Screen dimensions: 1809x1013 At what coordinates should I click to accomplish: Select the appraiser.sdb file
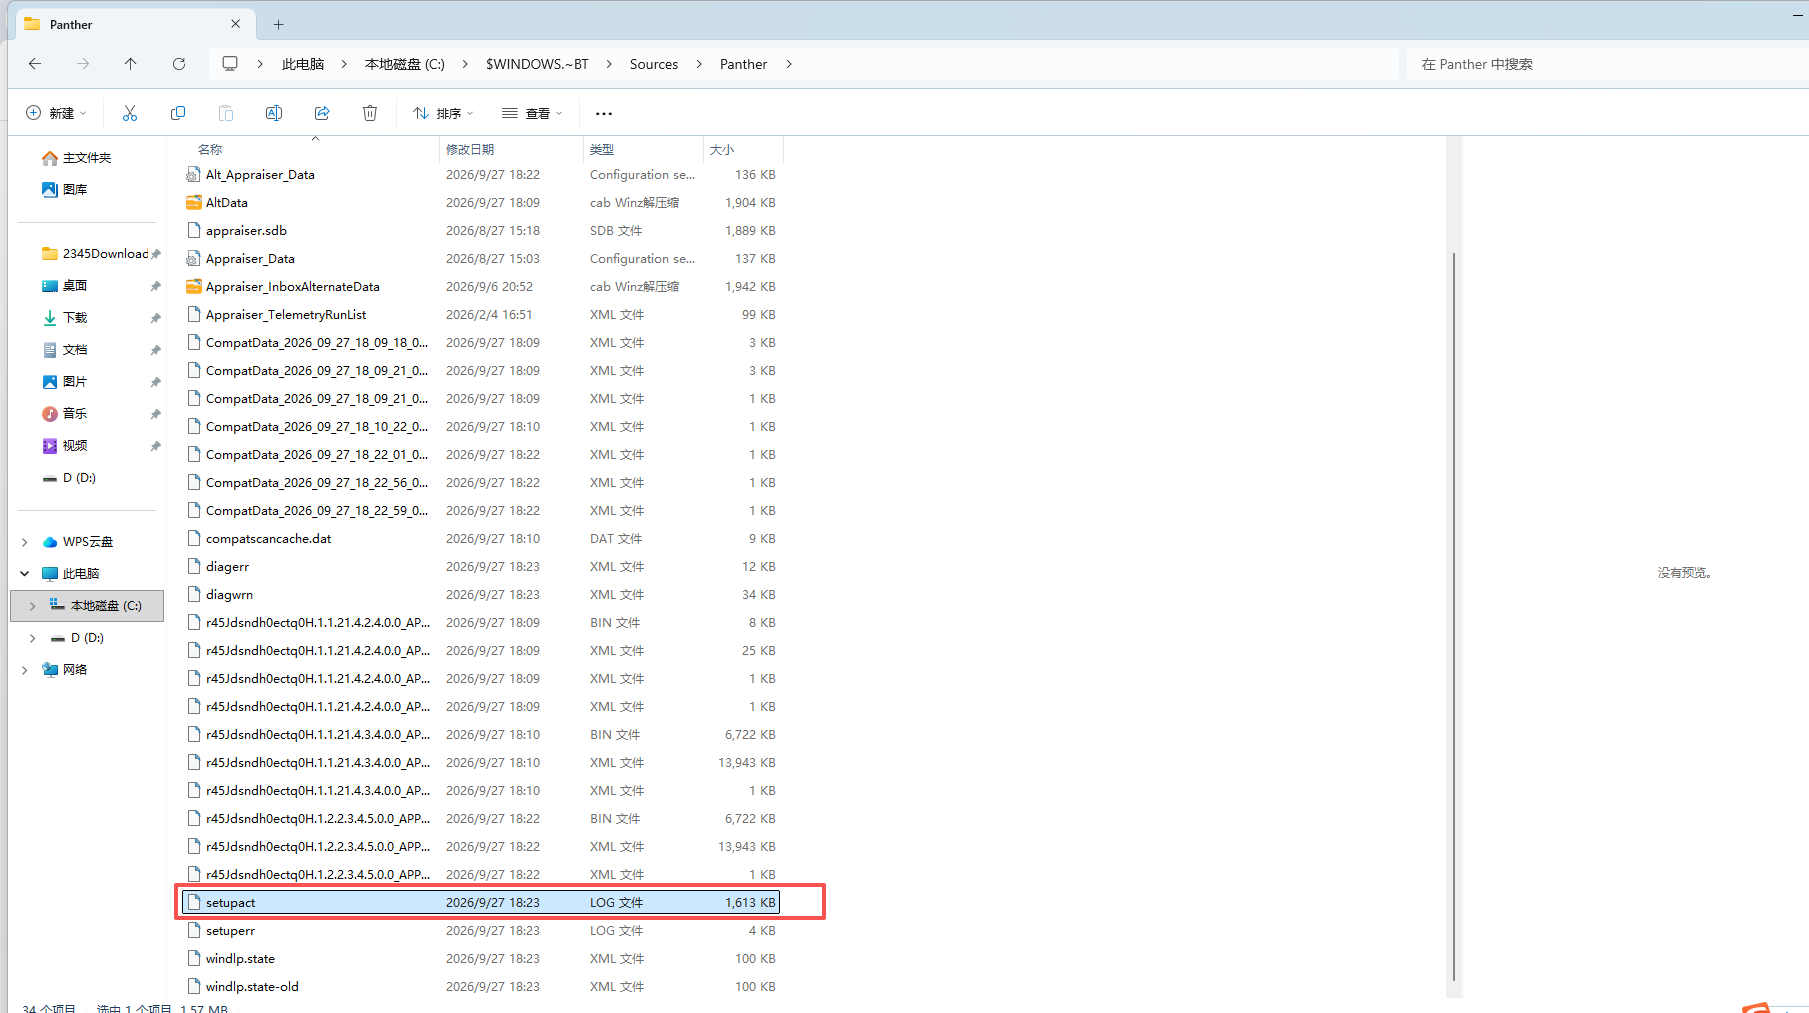pos(480,231)
